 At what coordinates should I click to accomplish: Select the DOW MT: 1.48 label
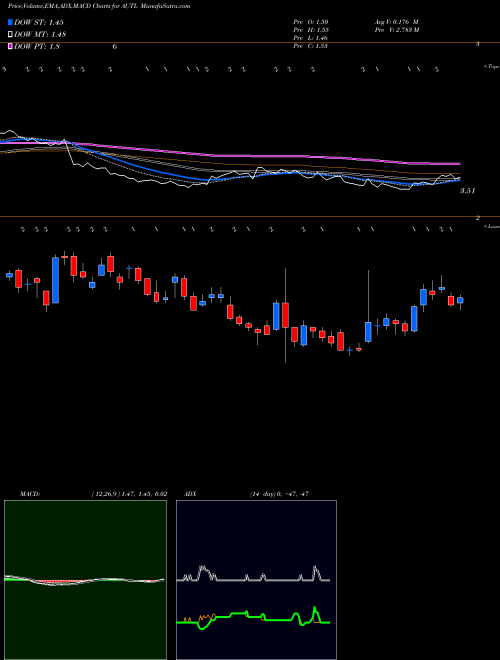pos(40,35)
